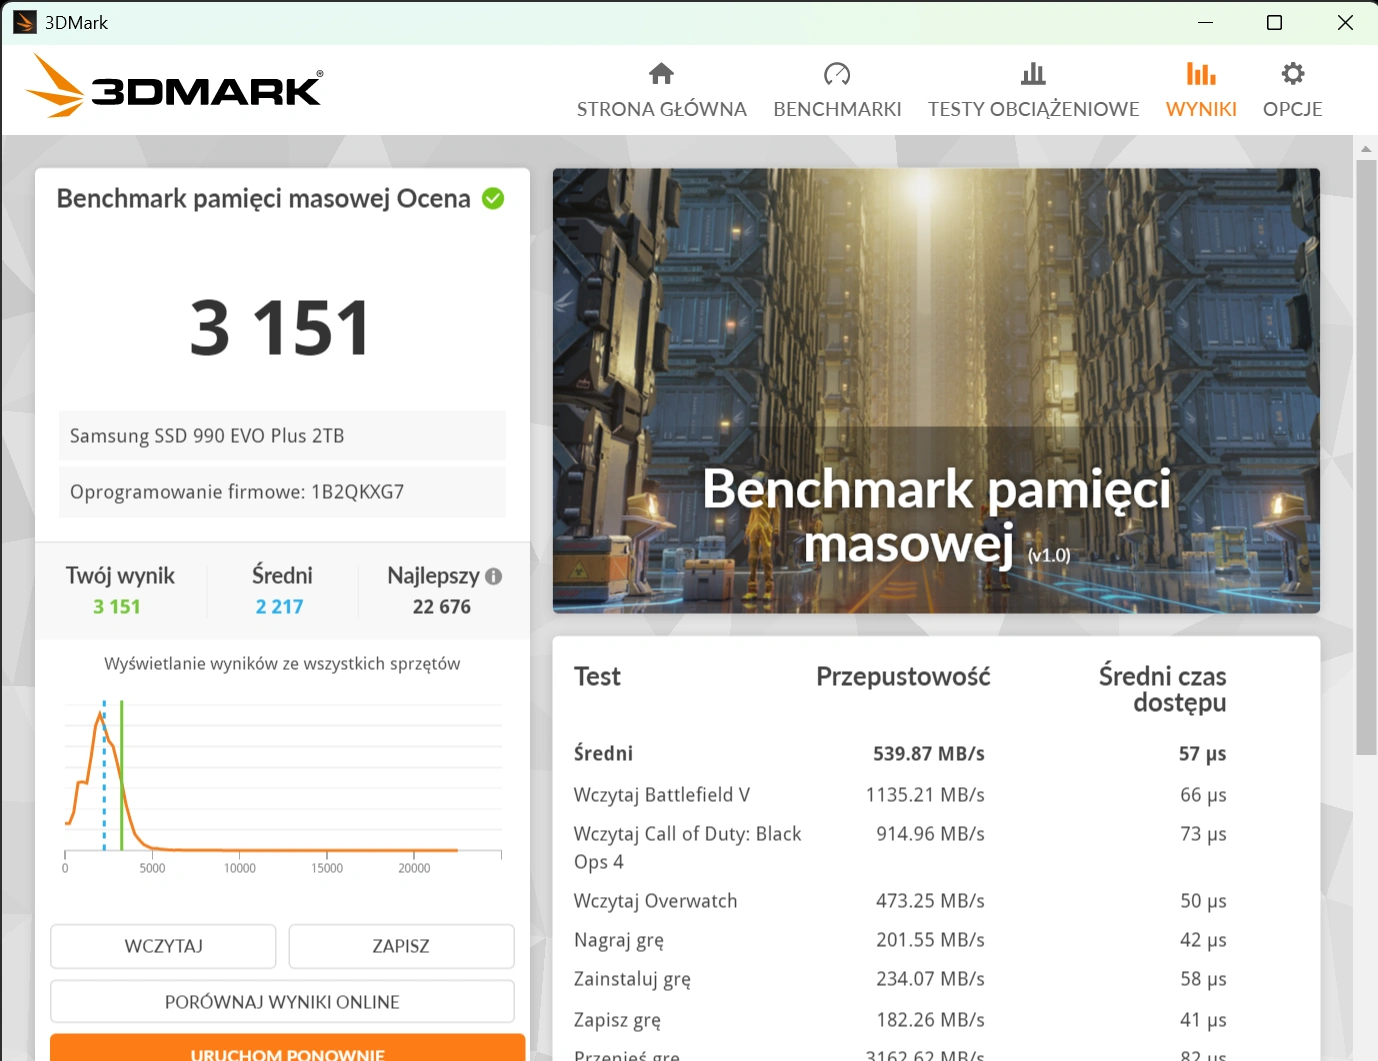The width and height of the screenshot is (1378, 1061).
Task: Click the scrollbar up arrow
Action: (x=1366, y=149)
